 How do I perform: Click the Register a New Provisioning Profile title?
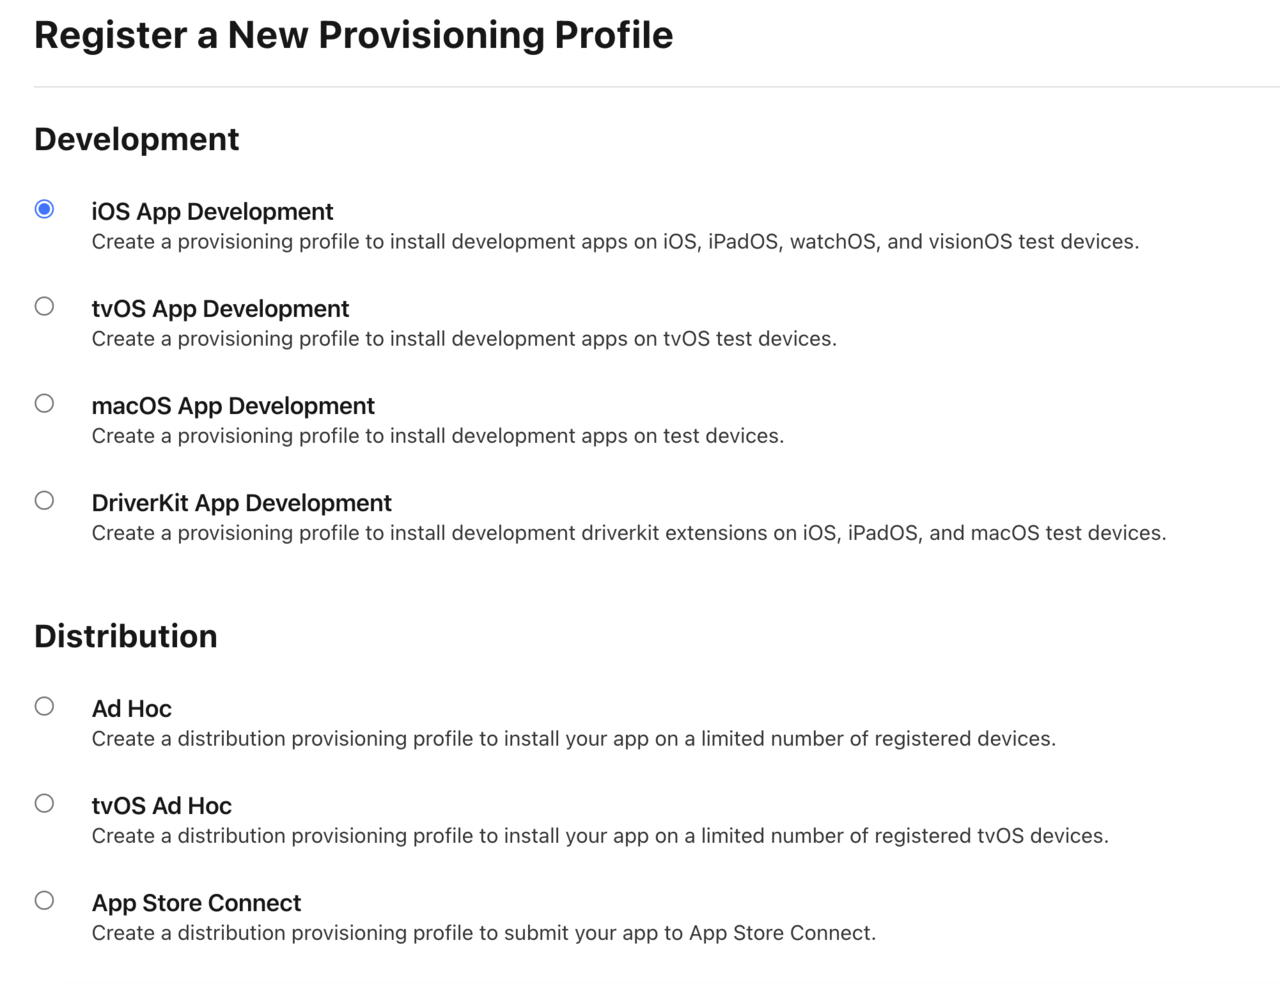tap(353, 35)
